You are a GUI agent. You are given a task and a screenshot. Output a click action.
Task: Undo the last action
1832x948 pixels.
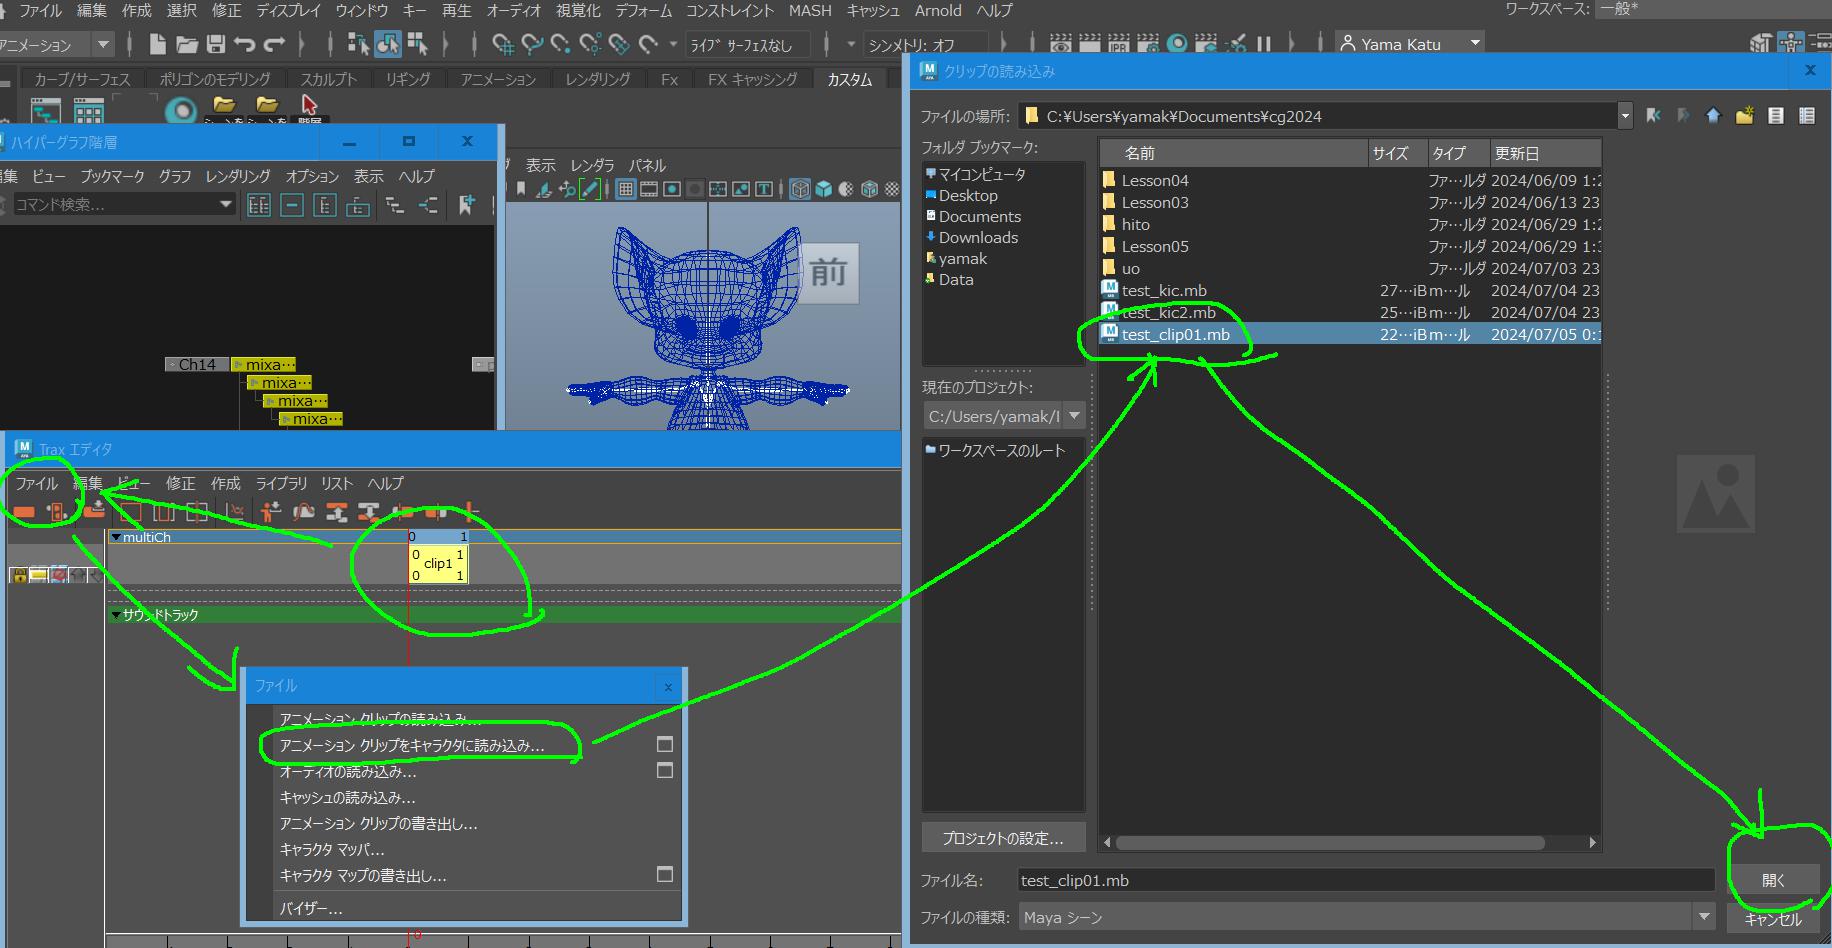[x=245, y=44]
